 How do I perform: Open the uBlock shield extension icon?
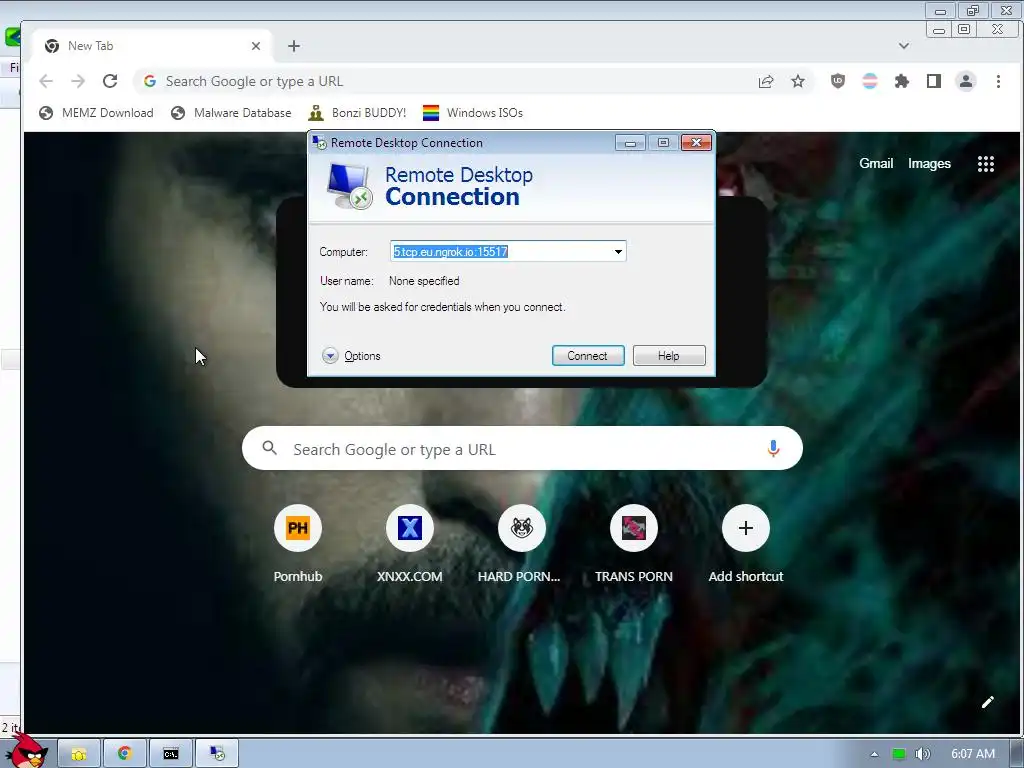click(x=838, y=81)
